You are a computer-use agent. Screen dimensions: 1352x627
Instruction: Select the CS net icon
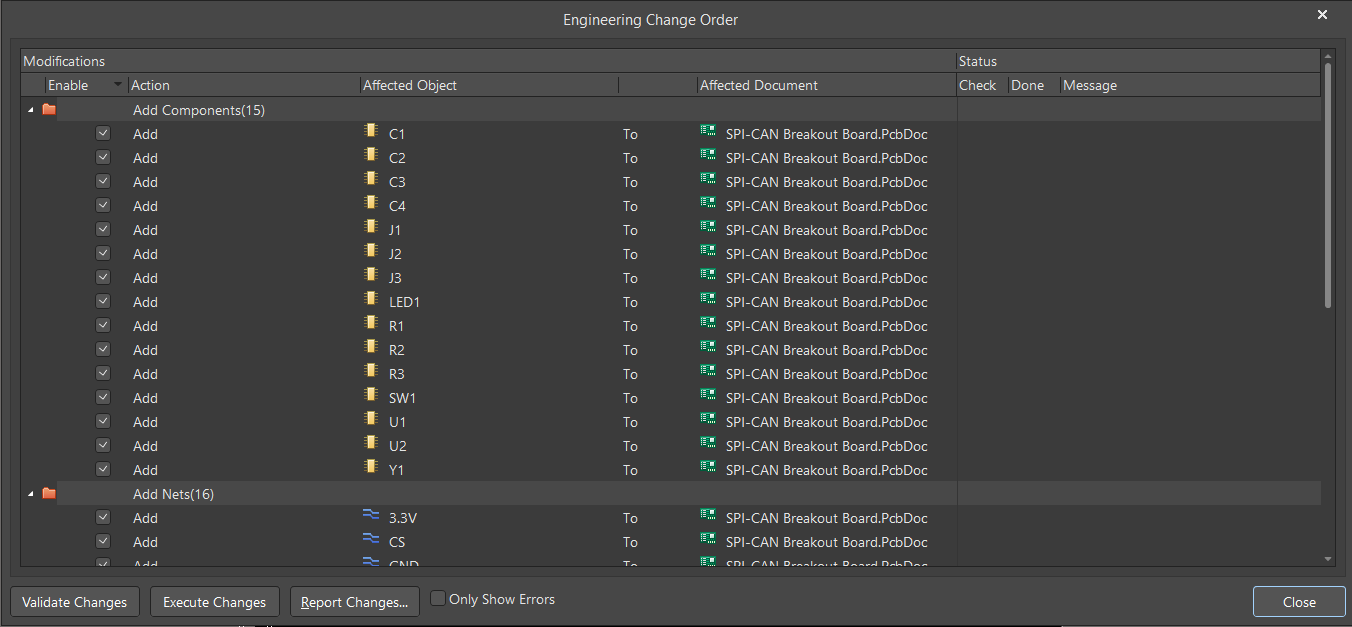(x=371, y=540)
